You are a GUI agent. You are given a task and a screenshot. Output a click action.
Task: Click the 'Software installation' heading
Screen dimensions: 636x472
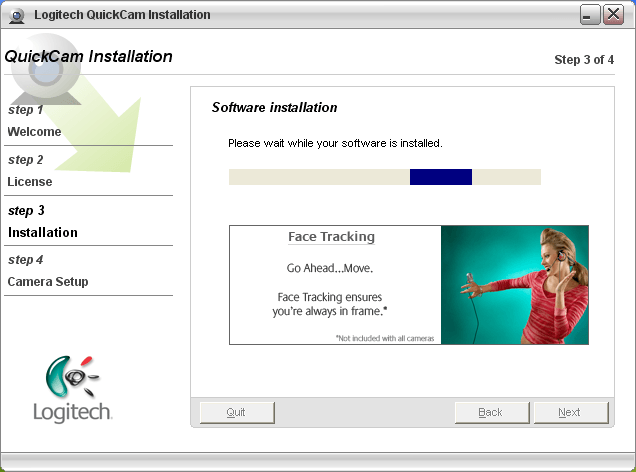pyautogui.click(x=275, y=107)
